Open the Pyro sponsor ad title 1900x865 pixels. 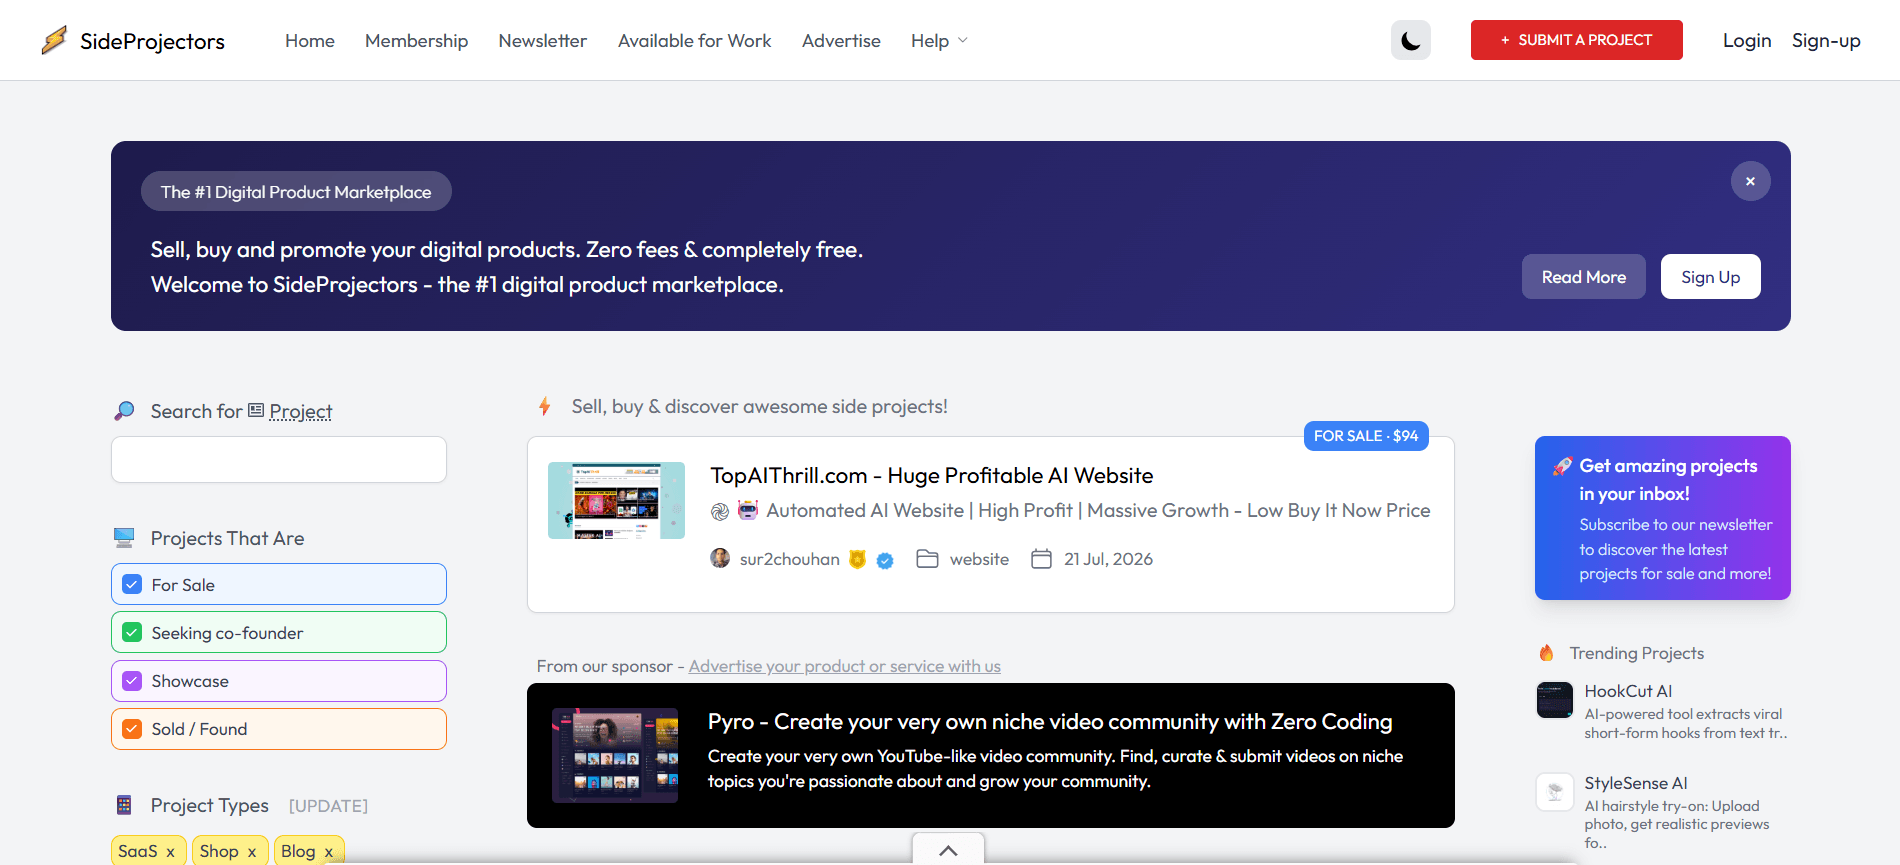point(1050,722)
